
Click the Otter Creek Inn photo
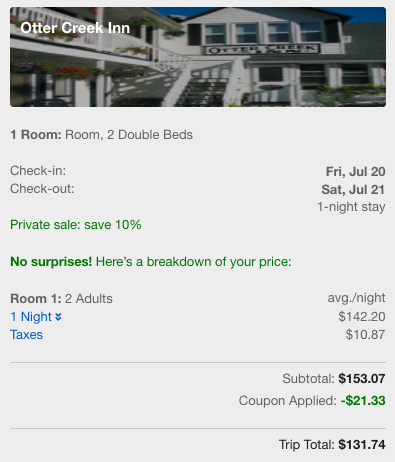(x=198, y=57)
